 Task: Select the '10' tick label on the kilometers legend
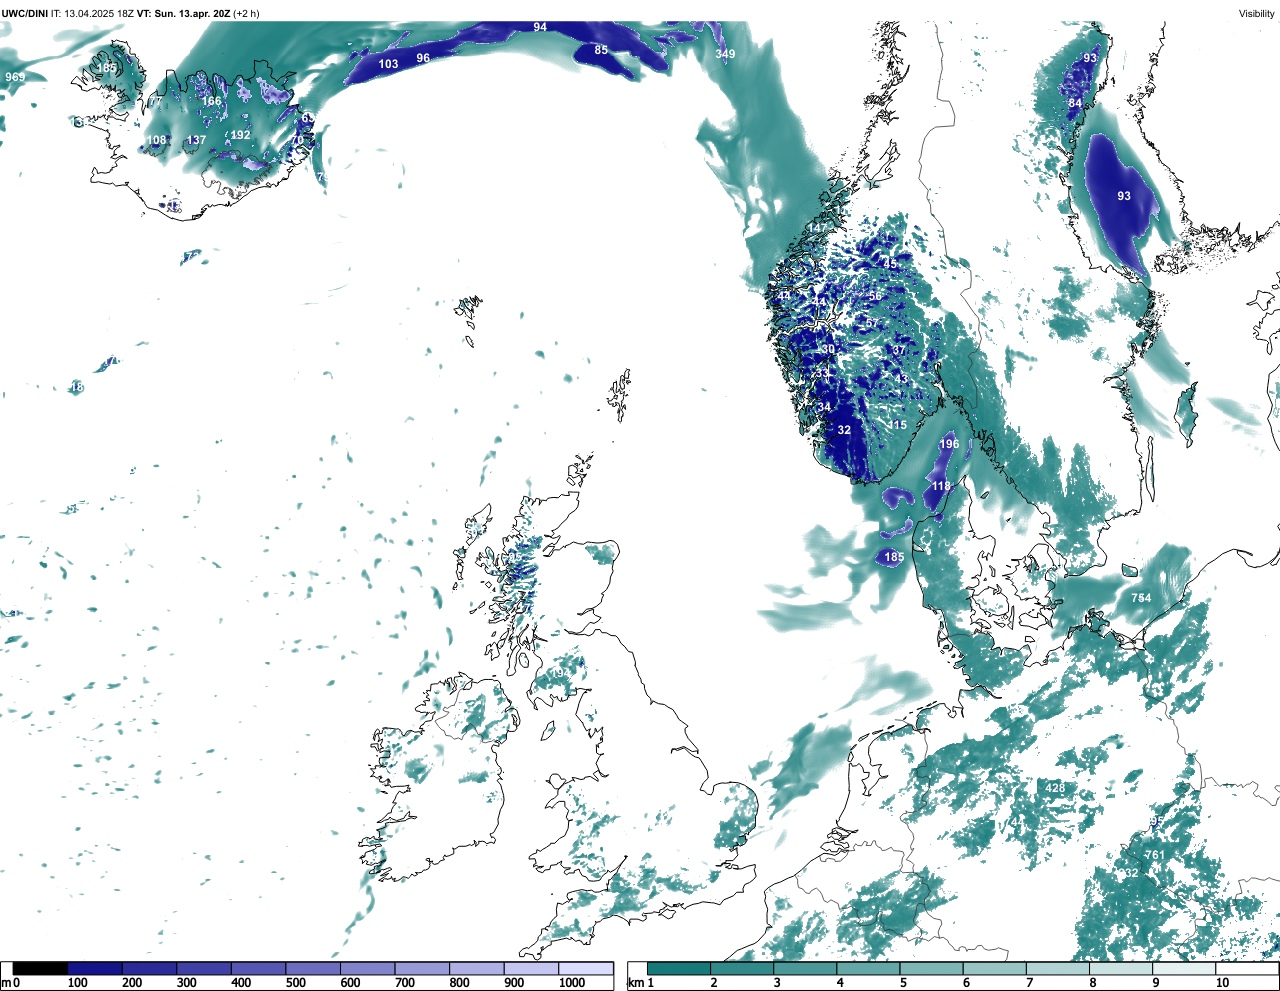tap(1222, 983)
